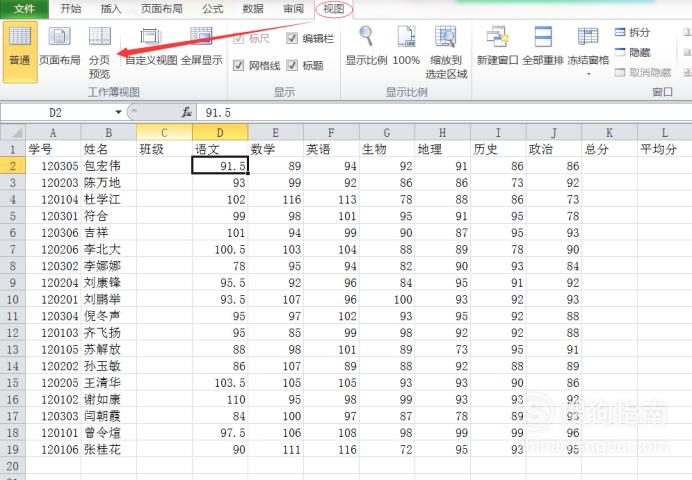The height and width of the screenshot is (480, 692).
Task: Click header cell 平均分
Action: (665, 149)
